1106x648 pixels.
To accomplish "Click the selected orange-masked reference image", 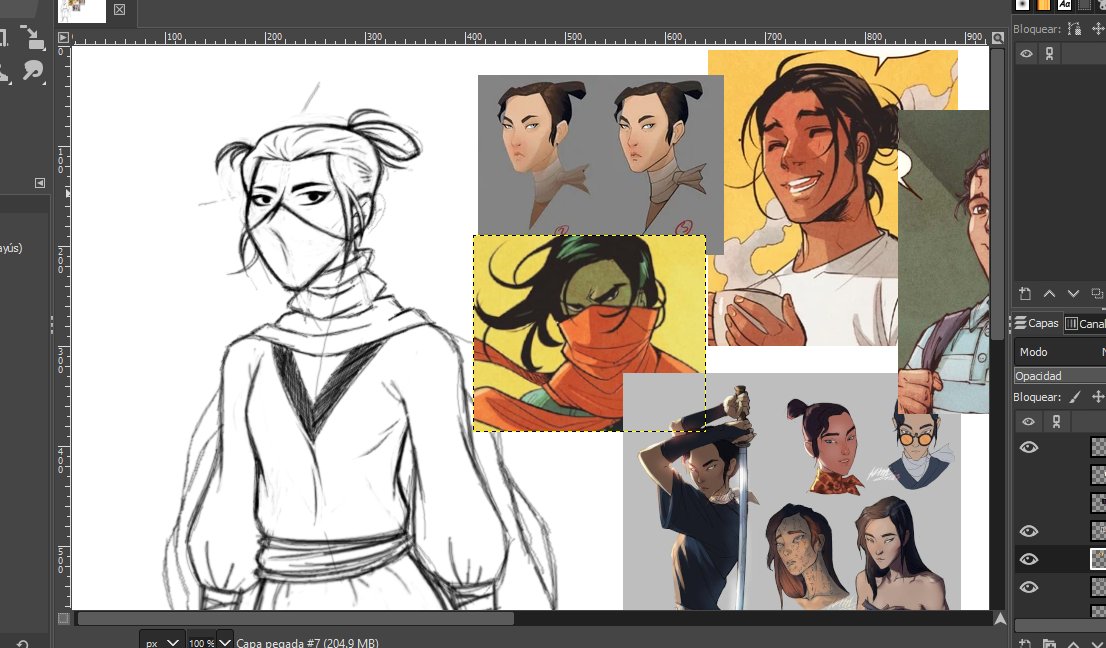I will 589,334.
